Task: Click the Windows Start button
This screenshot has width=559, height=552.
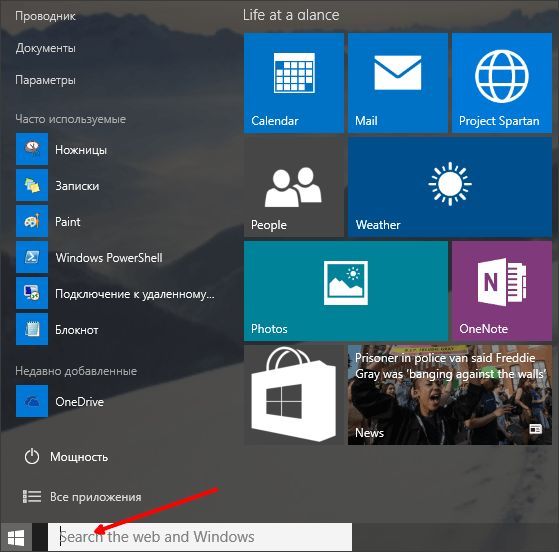Action: click(16, 537)
